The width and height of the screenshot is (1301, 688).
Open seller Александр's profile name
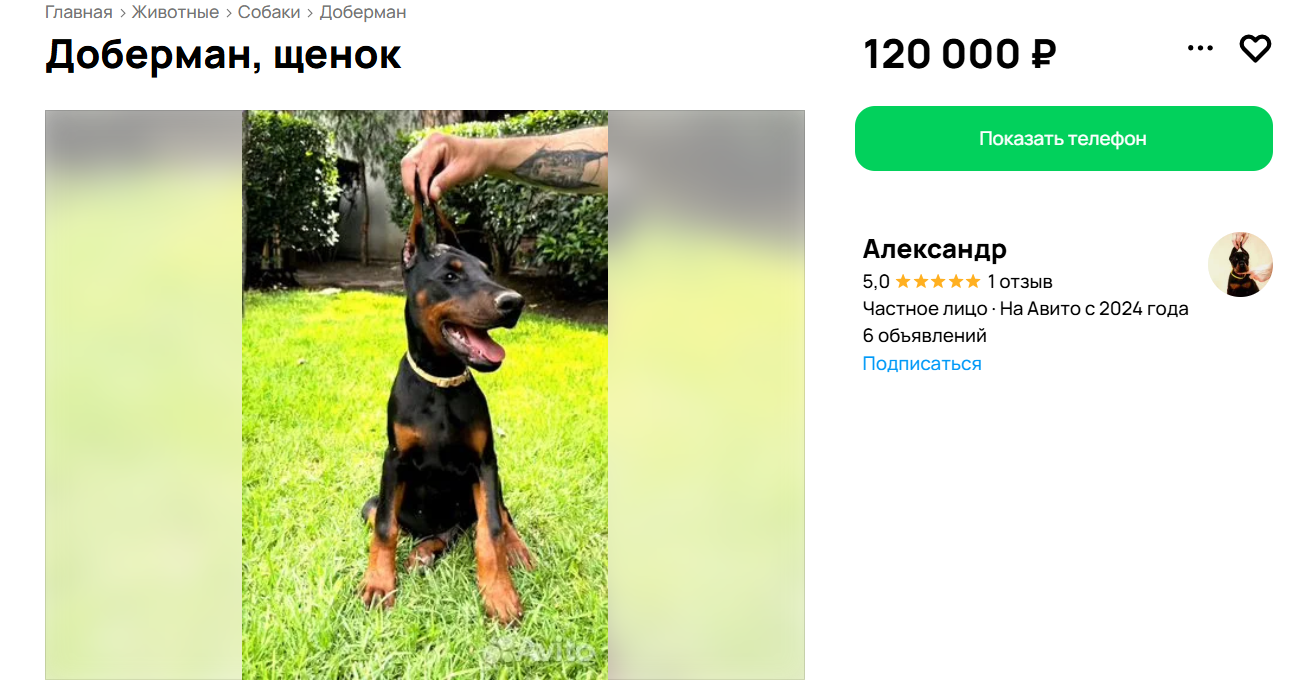(x=935, y=248)
